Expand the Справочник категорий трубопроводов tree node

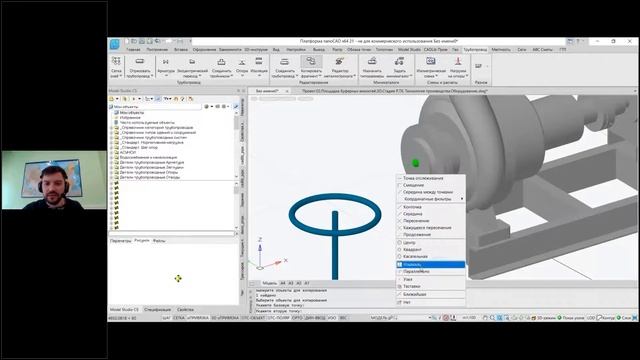[x=111, y=127]
